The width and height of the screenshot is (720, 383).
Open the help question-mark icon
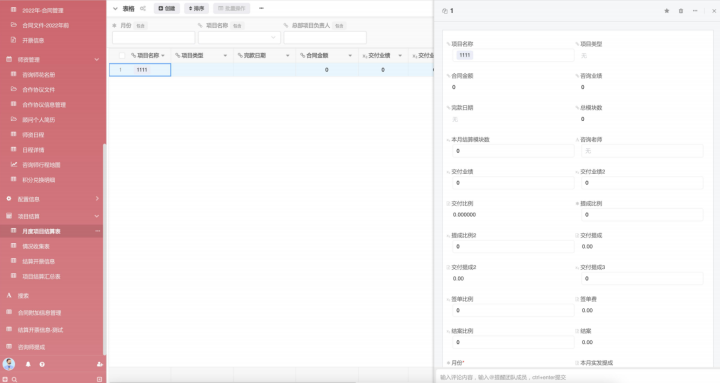point(42,364)
